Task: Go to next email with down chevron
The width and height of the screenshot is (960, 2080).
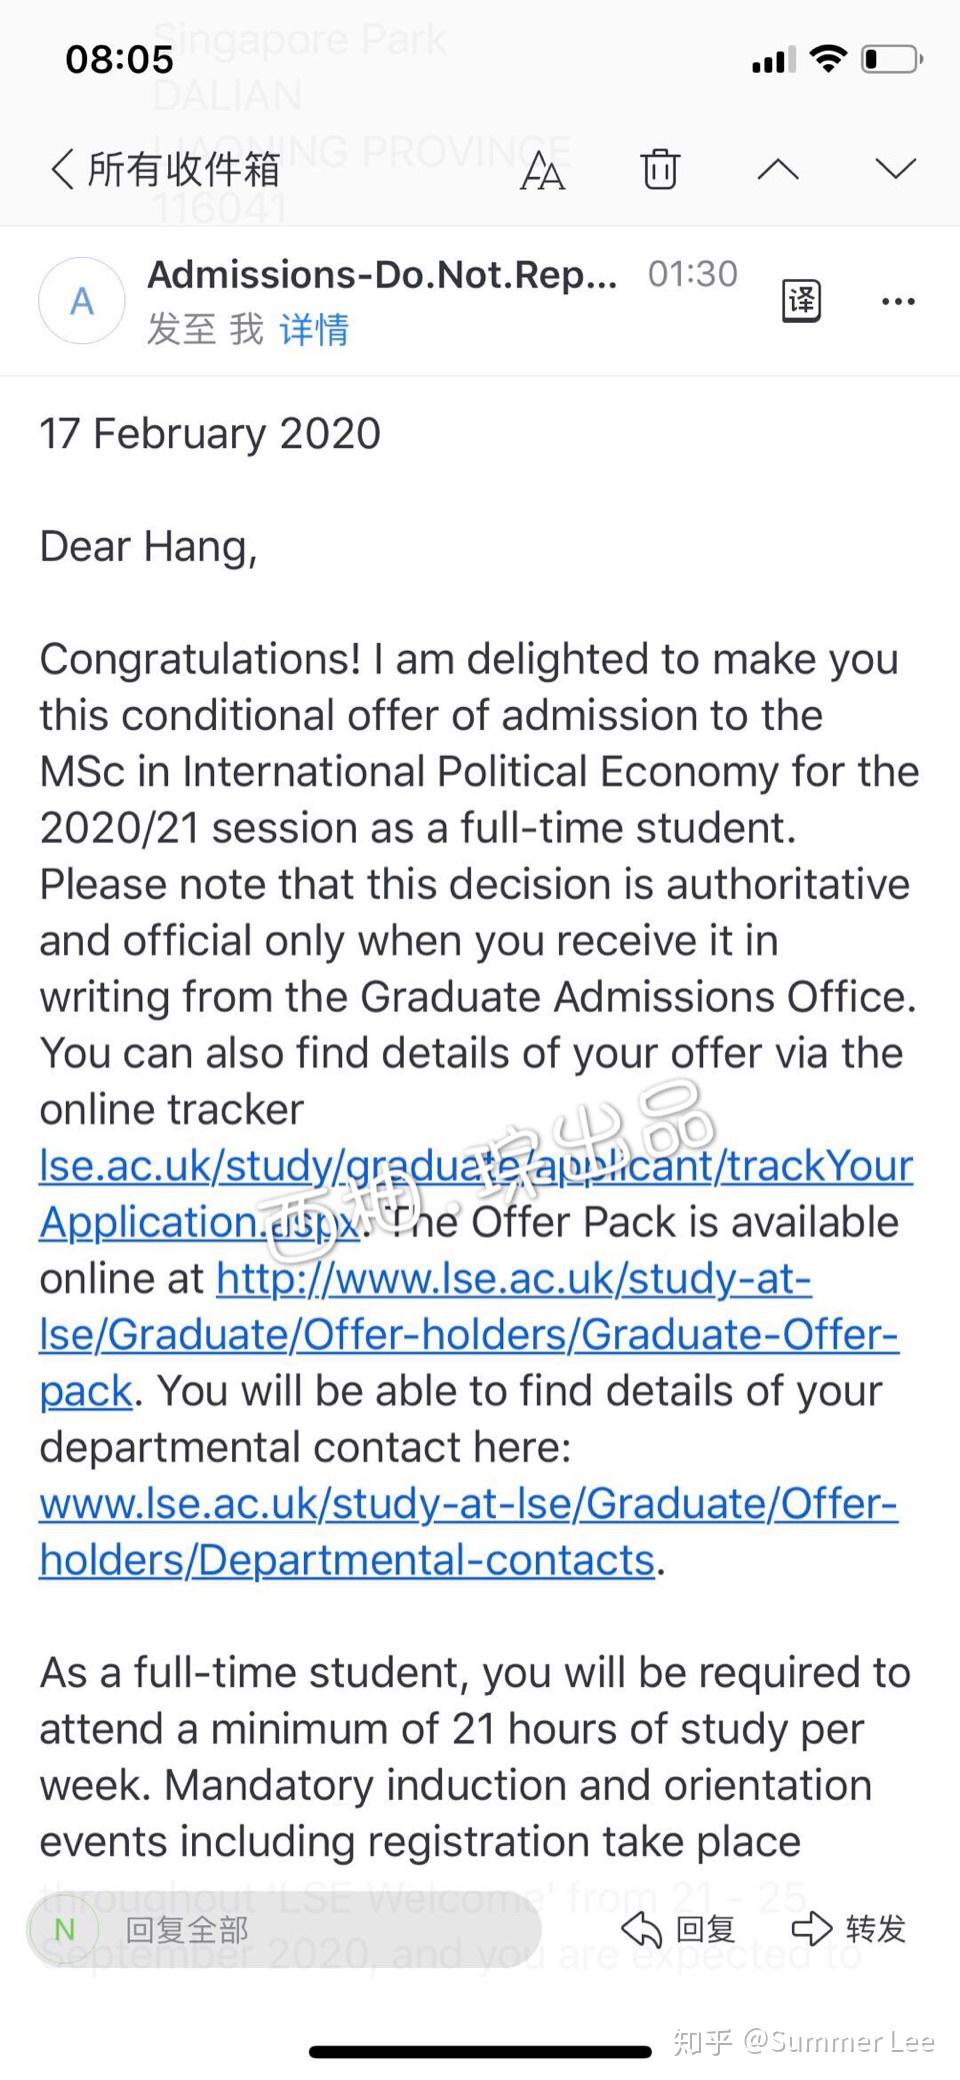Action: [x=895, y=168]
